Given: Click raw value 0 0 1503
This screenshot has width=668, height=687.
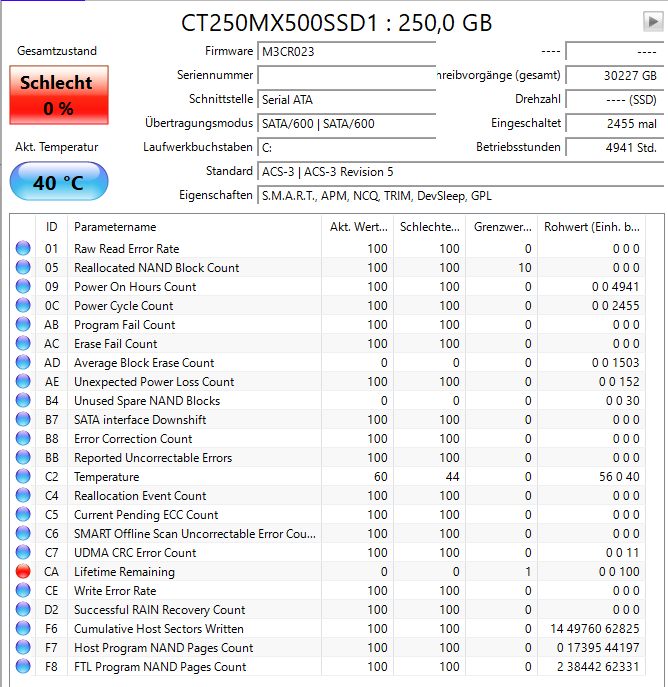Looking at the screenshot, I should pyautogui.click(x=615, y=363).
